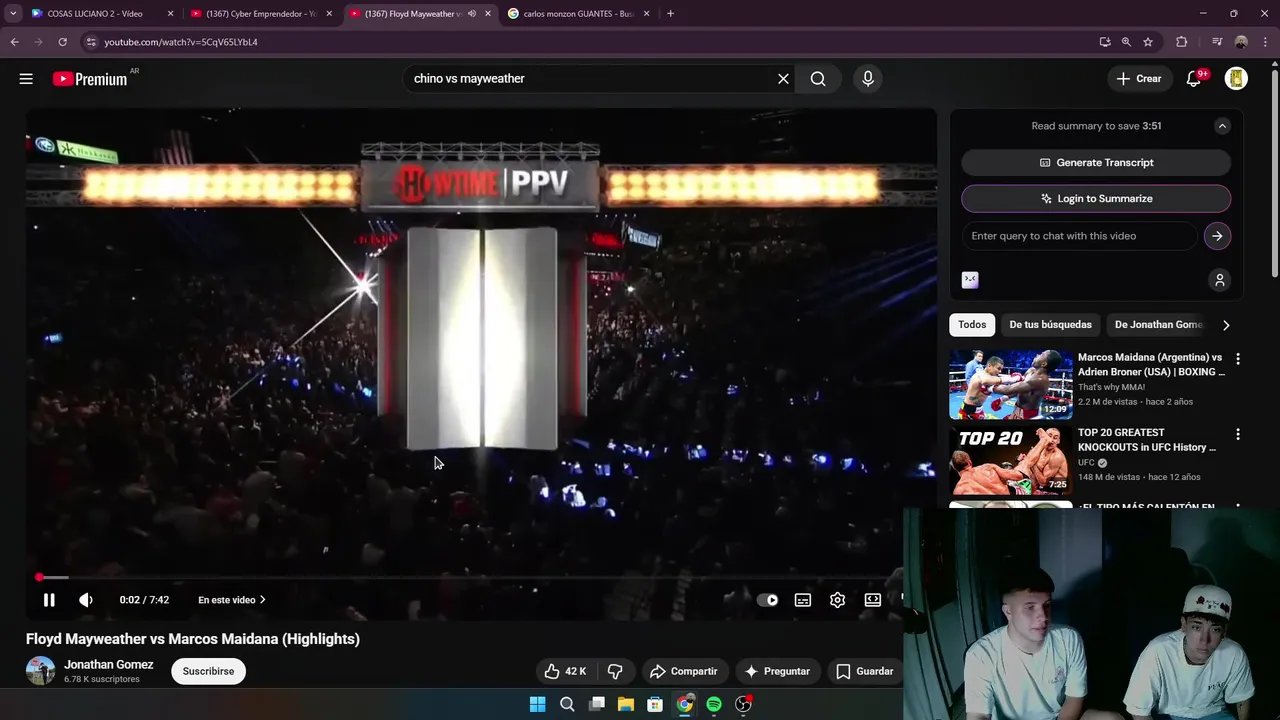1280x720 pixels.
Task: Open options for Maidana vs Broner video
Action: point(1238,359)
